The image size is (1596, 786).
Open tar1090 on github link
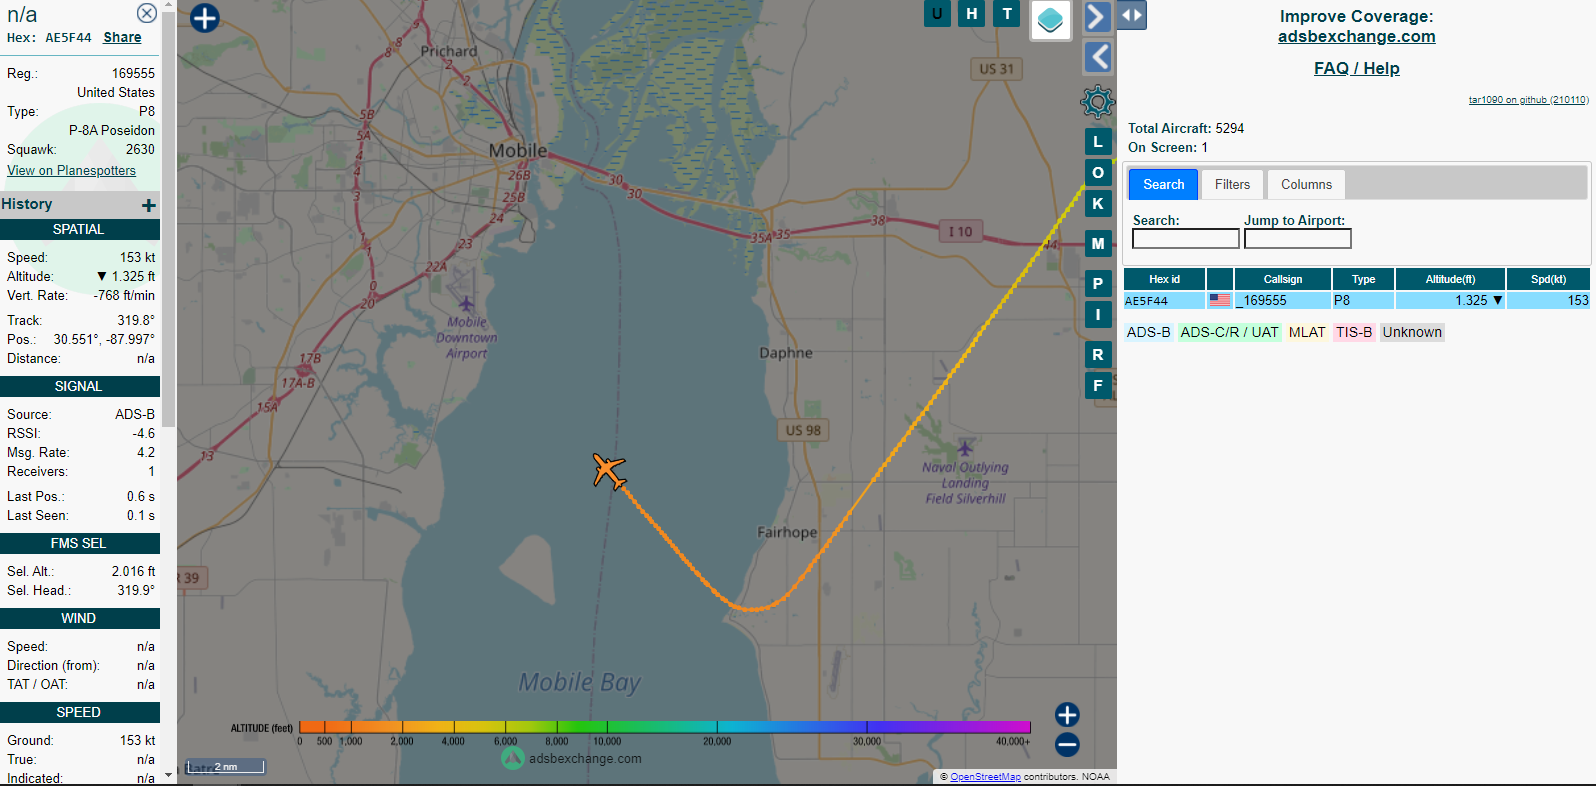(1528, 100)
